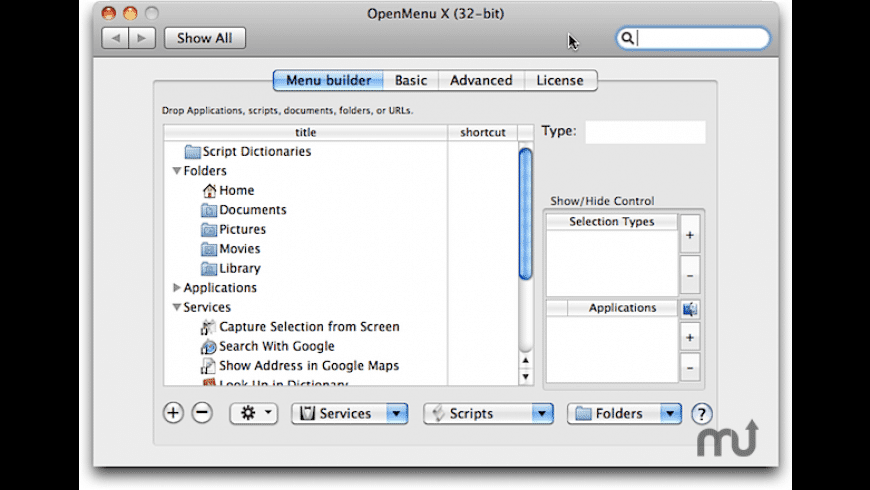870x490 pixels.
Task: Click the Documents folder icon
Action: coord(209,210)
